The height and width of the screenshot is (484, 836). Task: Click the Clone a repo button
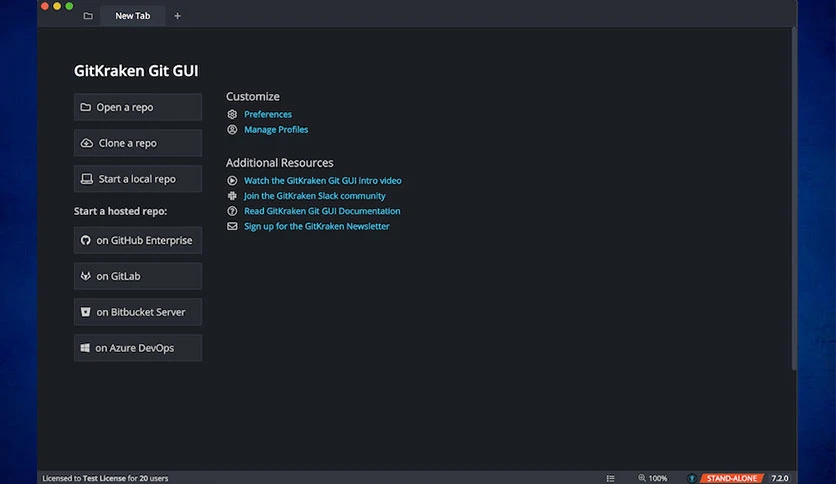point(138,143)
